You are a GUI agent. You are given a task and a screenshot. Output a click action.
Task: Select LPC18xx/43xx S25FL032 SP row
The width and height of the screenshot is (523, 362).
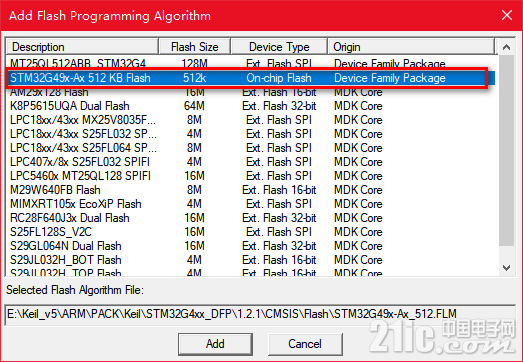click(250, 134)
